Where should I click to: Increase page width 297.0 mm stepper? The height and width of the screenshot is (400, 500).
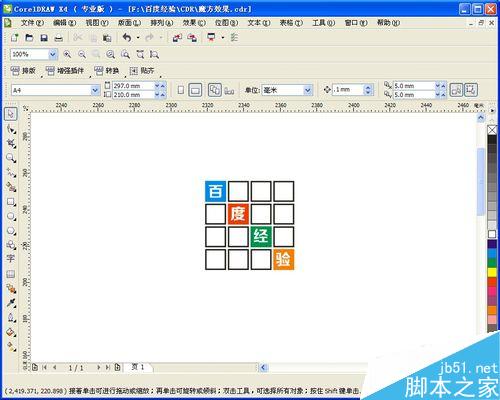tap(162, 86)
